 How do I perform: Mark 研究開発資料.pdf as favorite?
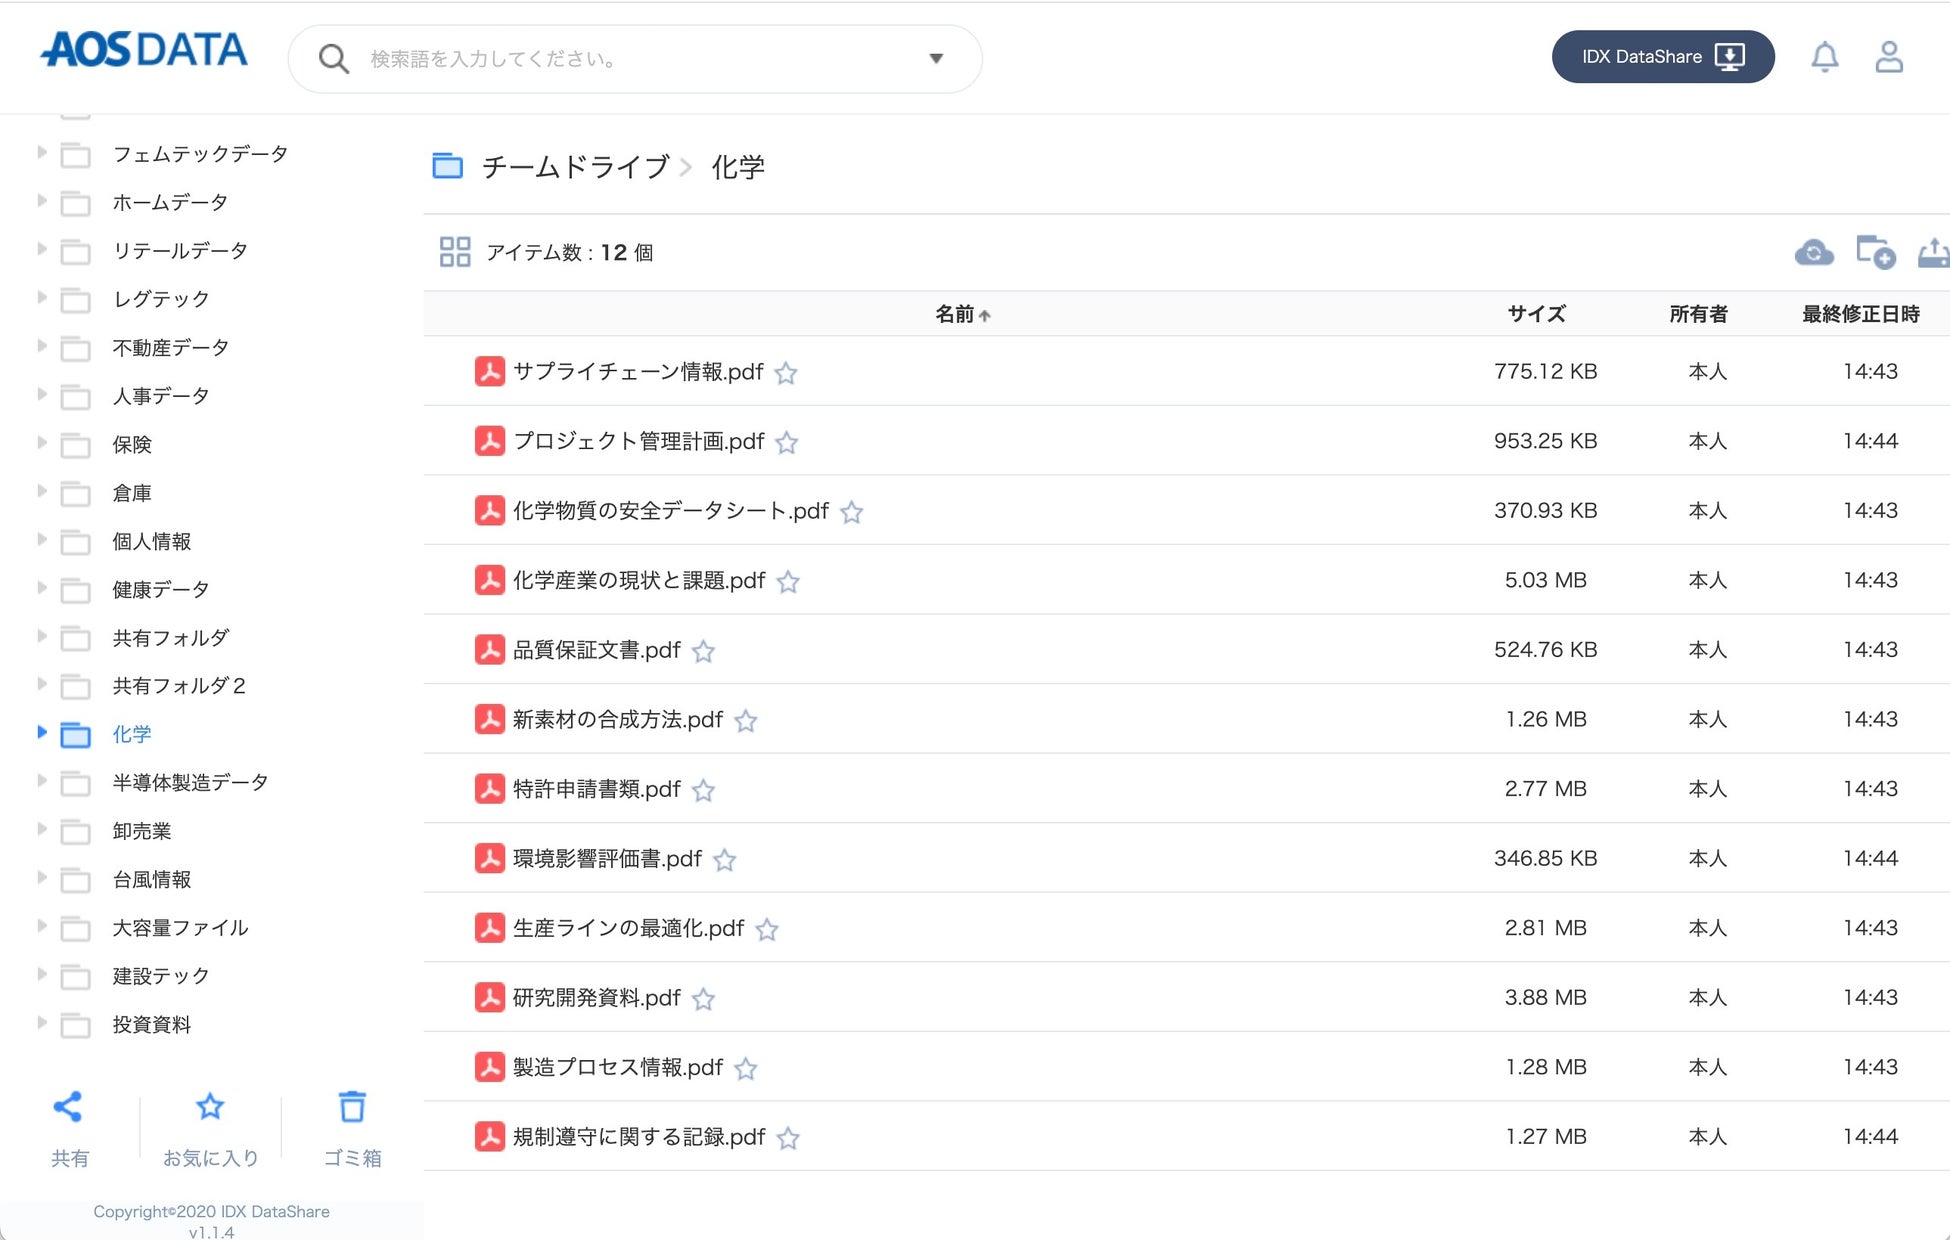click(703, 999)
